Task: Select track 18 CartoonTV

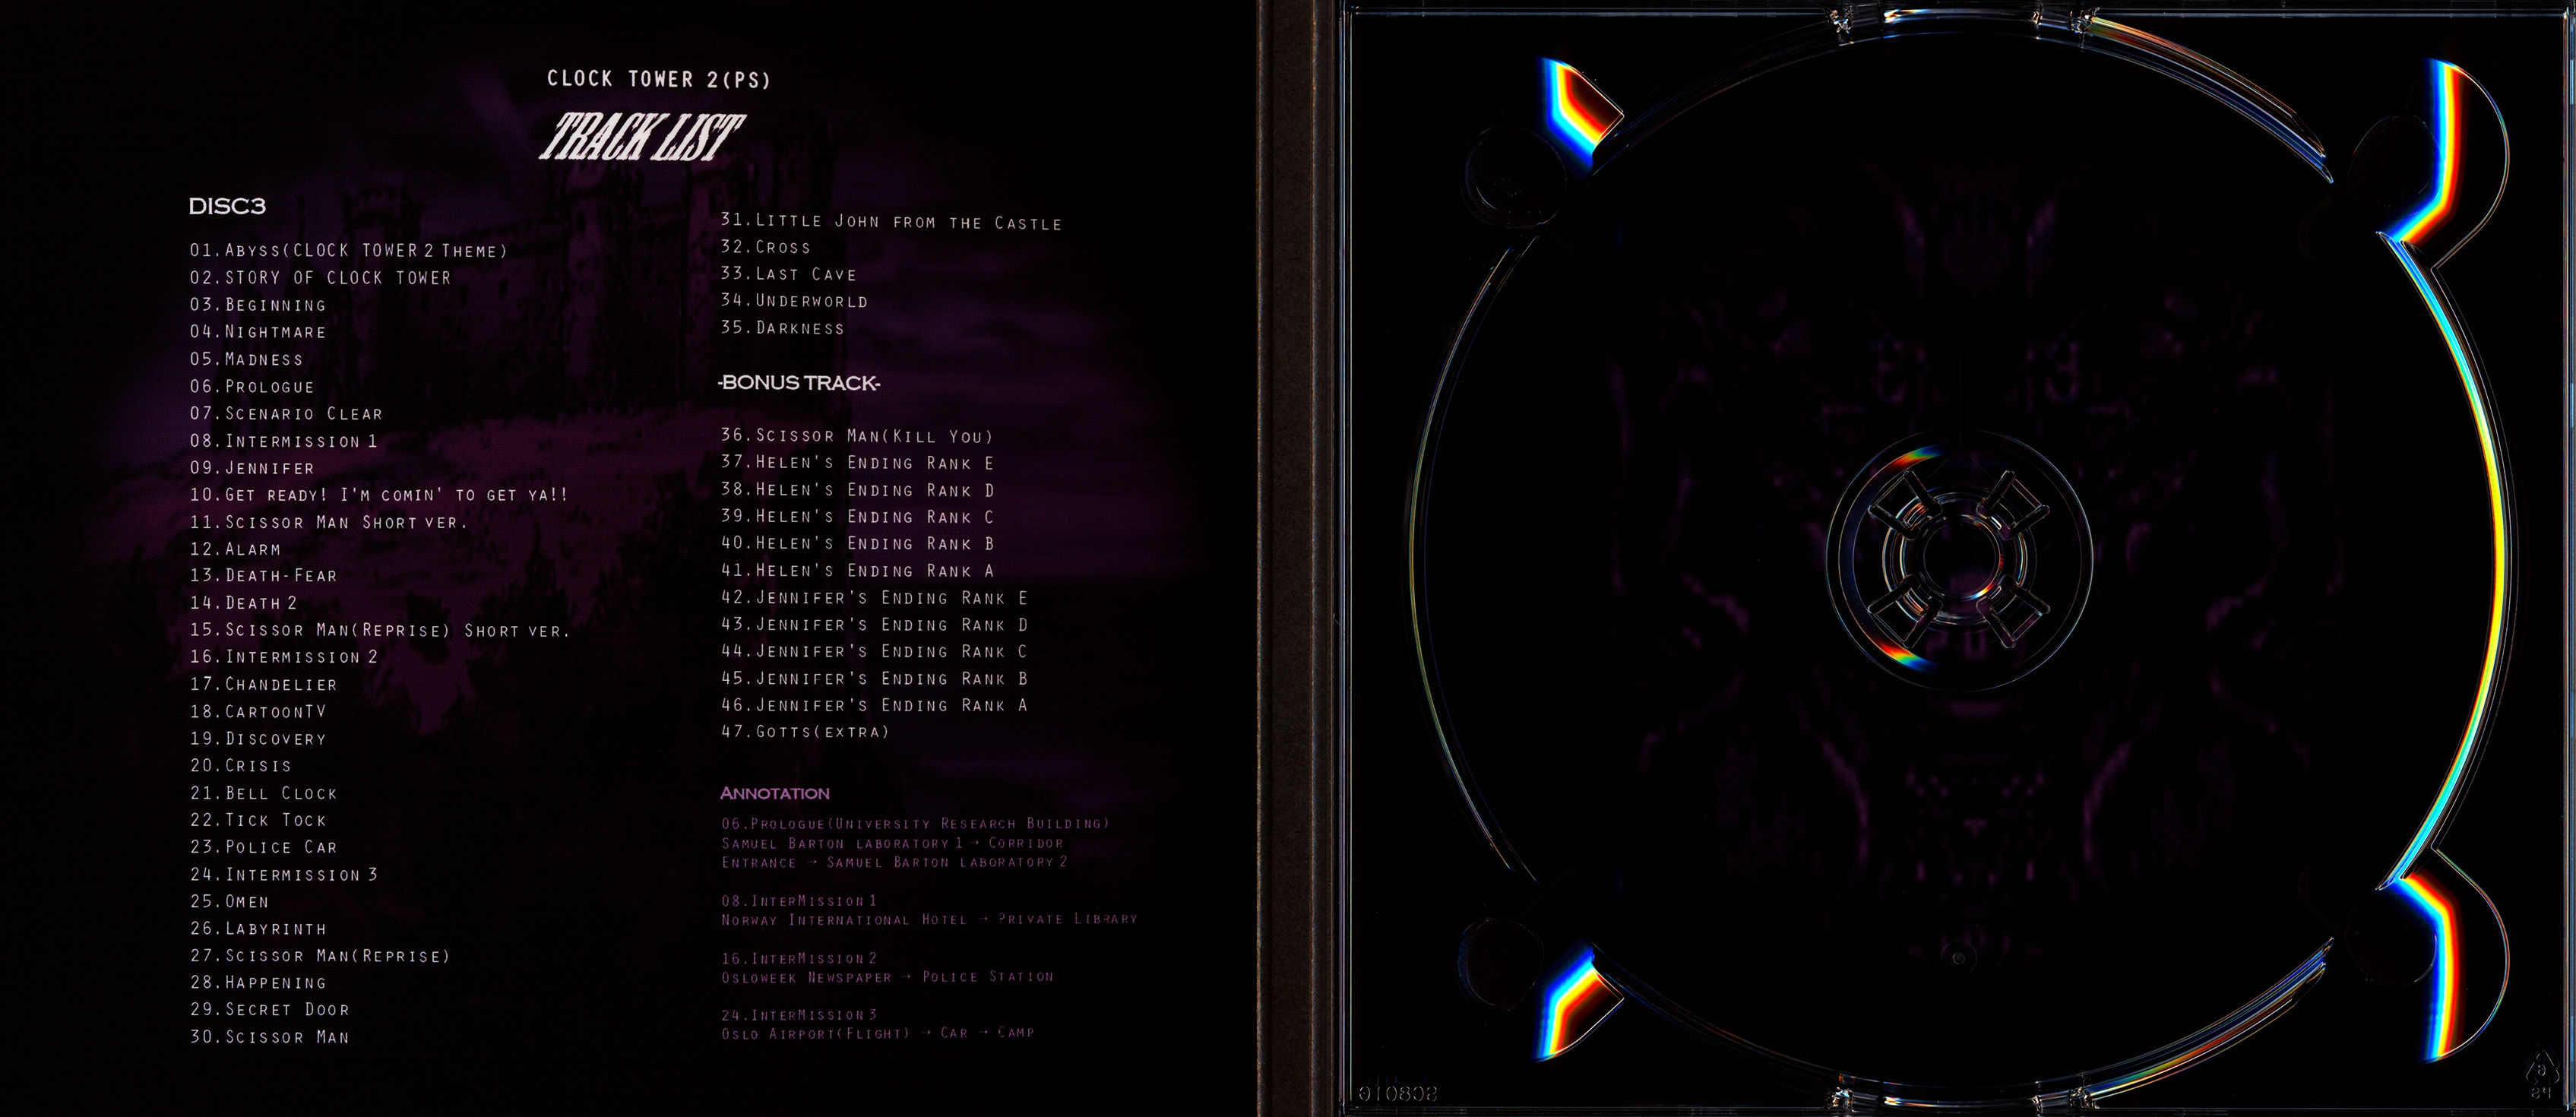Action: pos(258,712)
